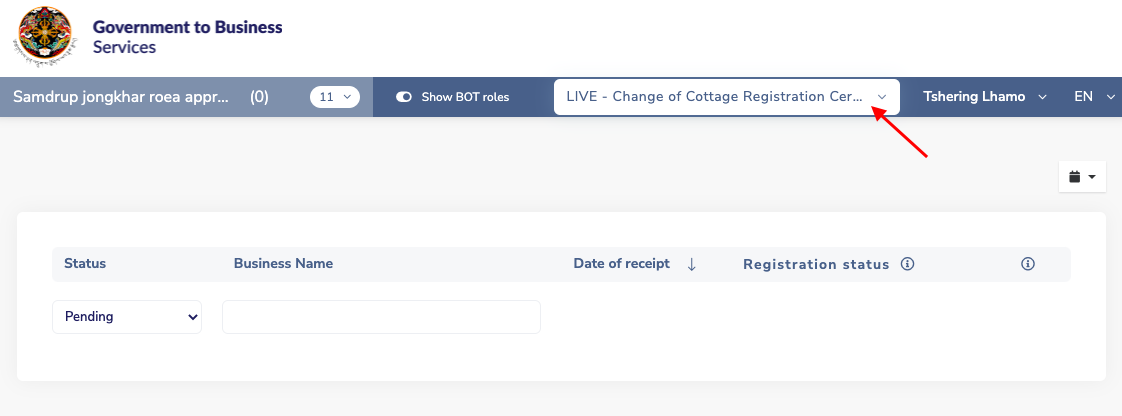Click the Bhutan government emblem logo
The image size is (1122, 416).
click(45, 37)
